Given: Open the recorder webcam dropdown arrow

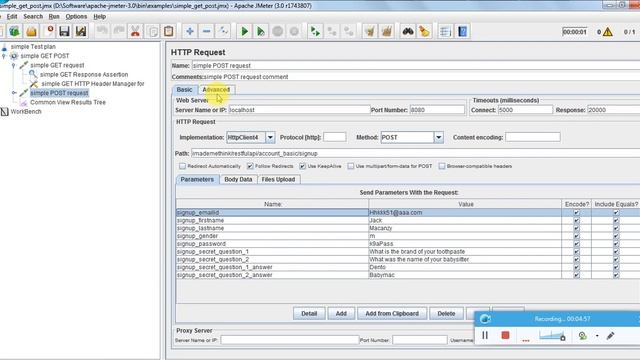Looking at the screenshot, I should point(597,336).
